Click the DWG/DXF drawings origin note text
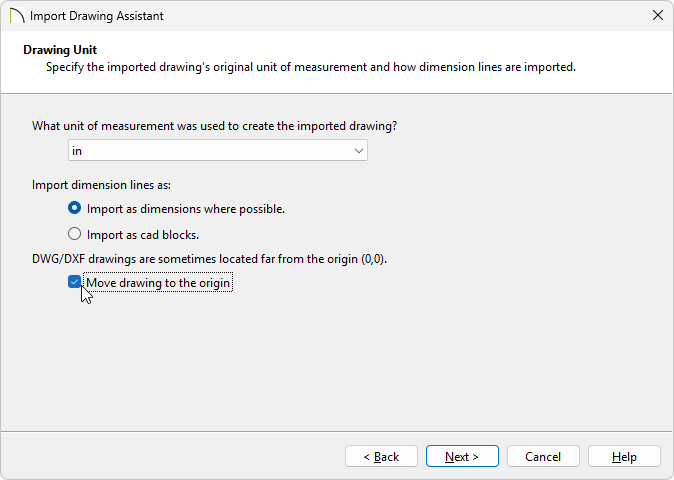The height and width of the screenshot is (480, 674). [209, 259]
